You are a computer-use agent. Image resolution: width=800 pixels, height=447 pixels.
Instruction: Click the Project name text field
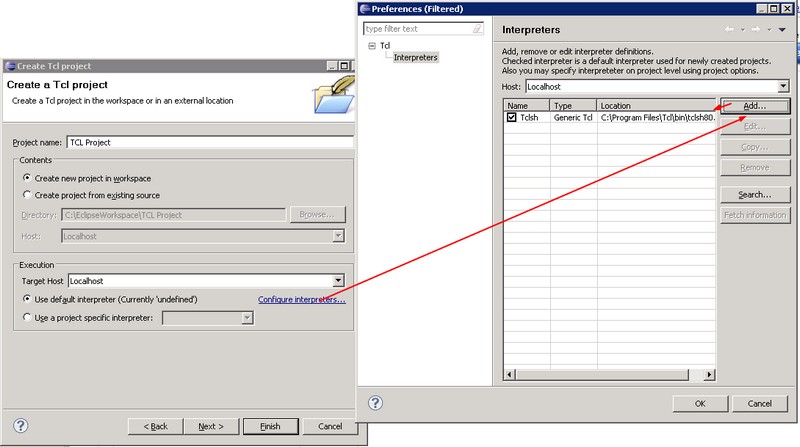click(x=210, y=142)
